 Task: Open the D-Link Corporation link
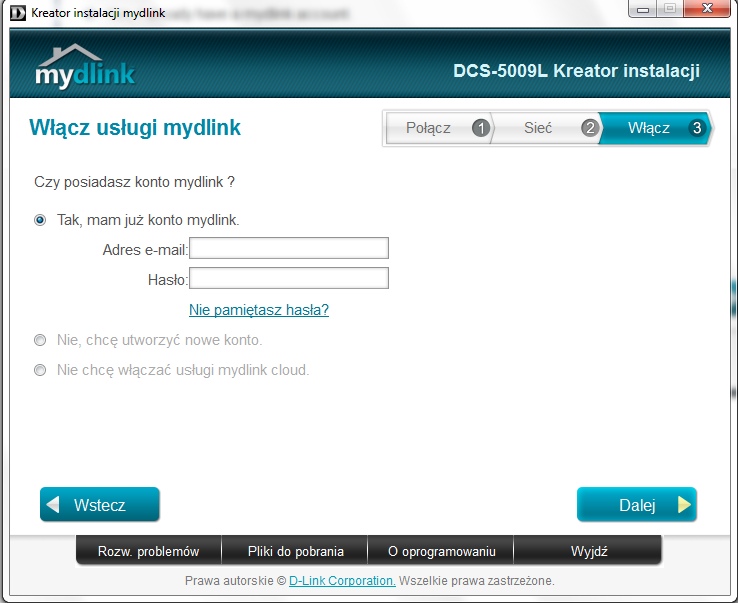342,581
